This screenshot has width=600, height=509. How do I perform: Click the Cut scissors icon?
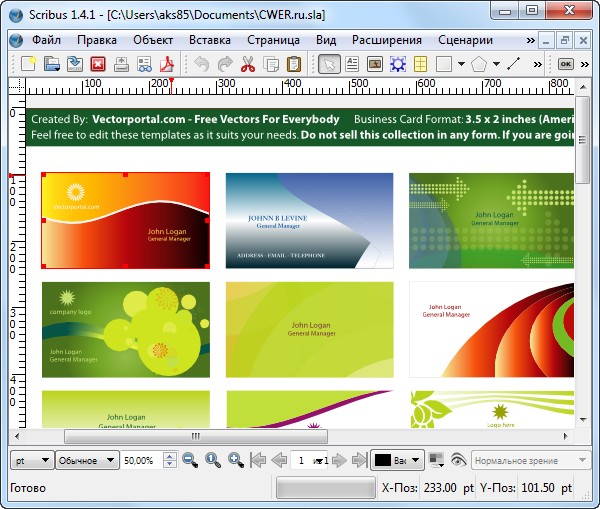pos(247,64)
